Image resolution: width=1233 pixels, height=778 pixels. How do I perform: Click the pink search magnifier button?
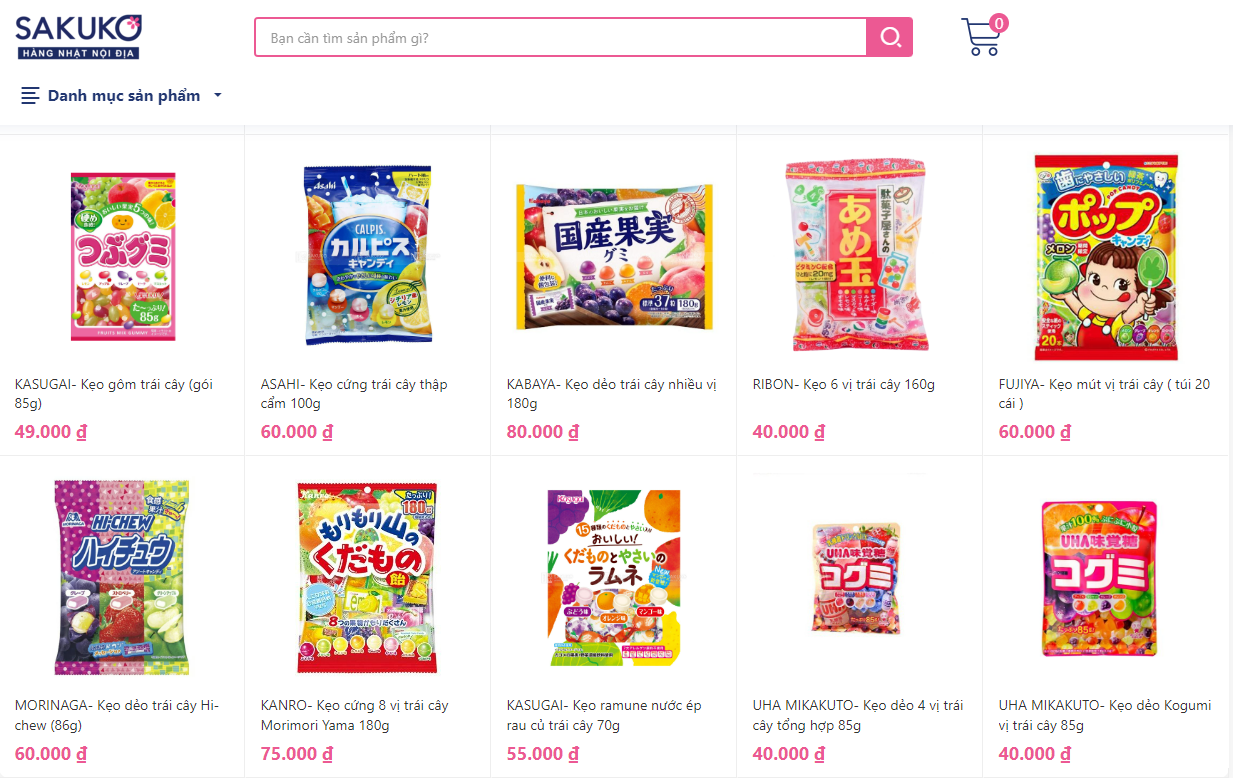[889, 37]
